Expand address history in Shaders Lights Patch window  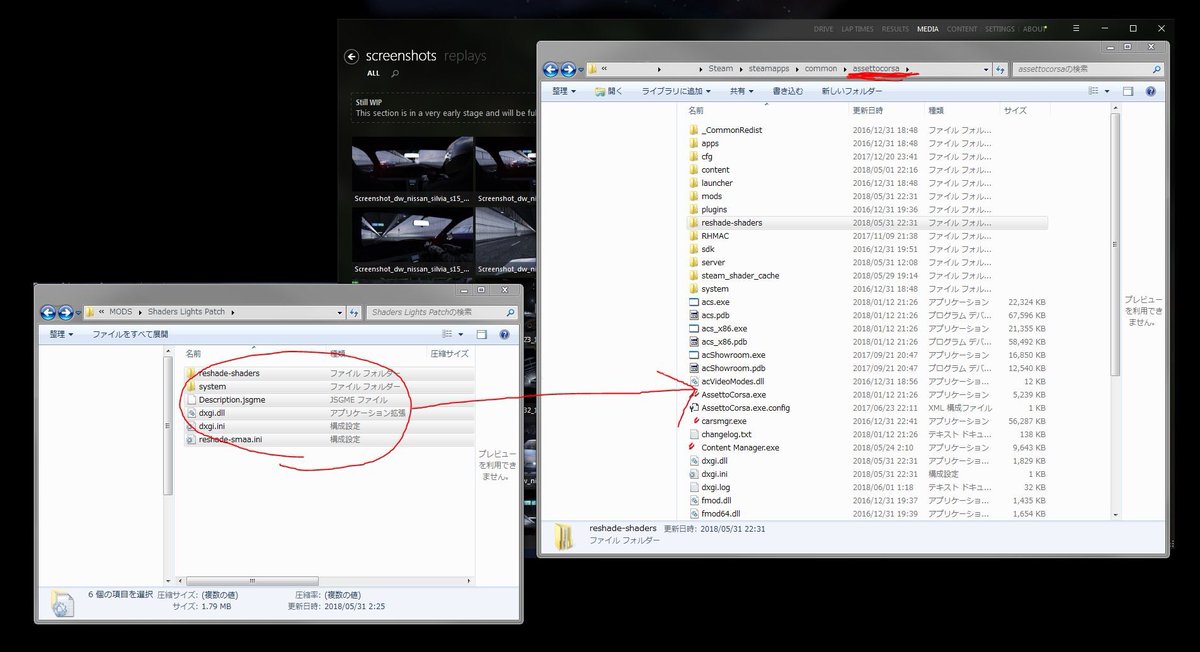coord(339,312)
